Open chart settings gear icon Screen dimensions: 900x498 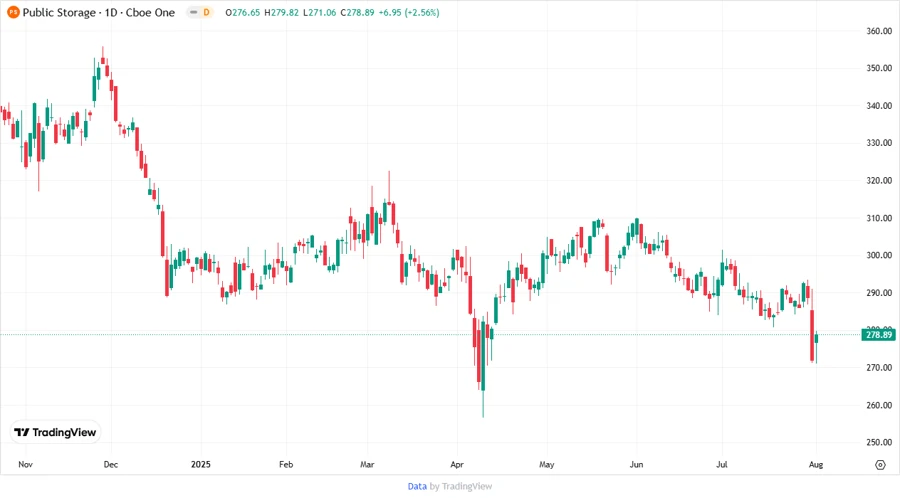click(880, 465)
